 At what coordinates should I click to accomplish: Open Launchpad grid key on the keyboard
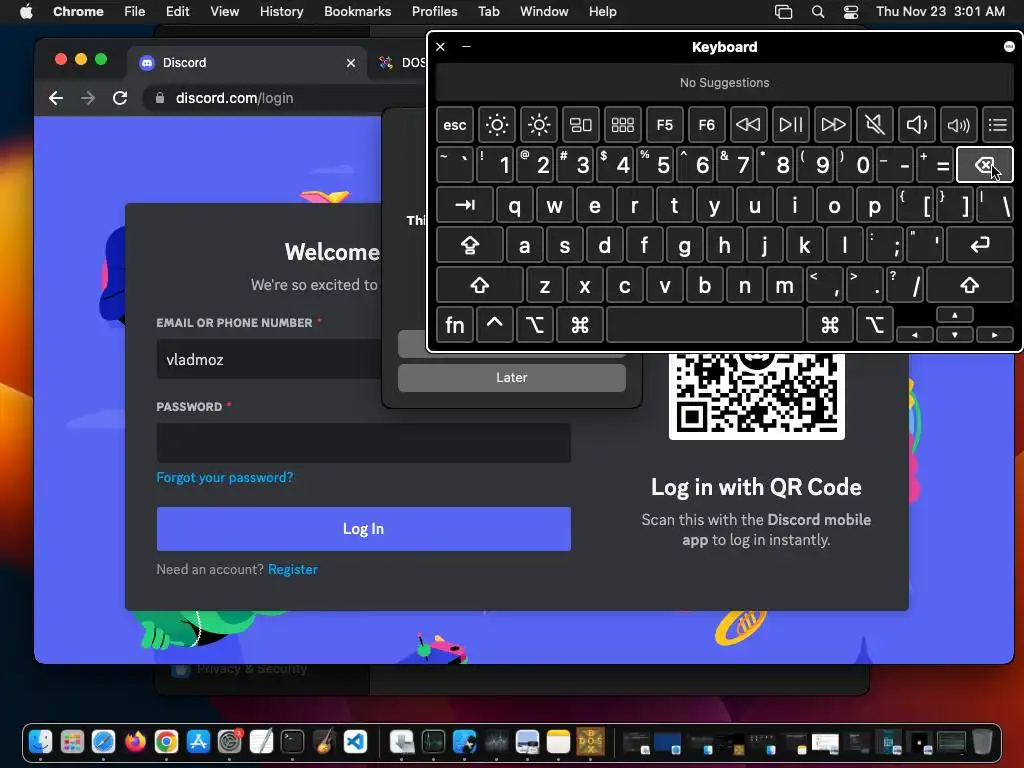pos(622,125)
